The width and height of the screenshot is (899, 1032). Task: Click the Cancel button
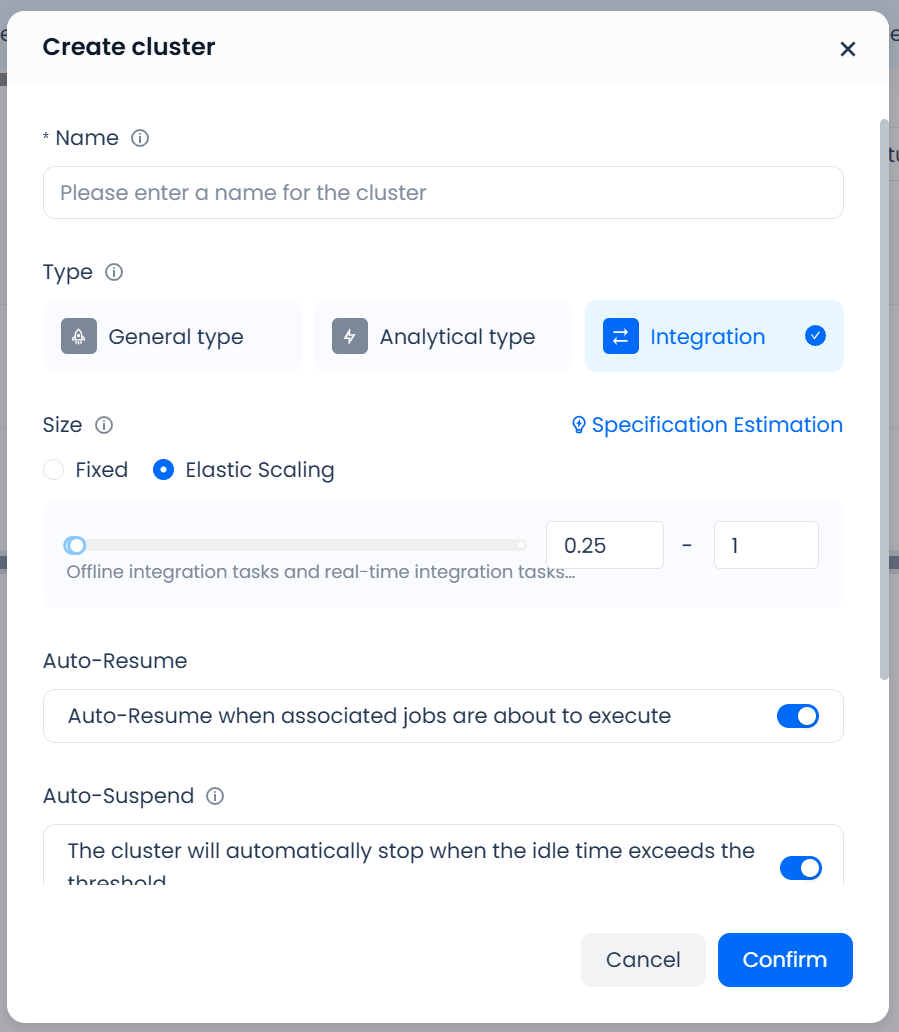click(643, 960)
